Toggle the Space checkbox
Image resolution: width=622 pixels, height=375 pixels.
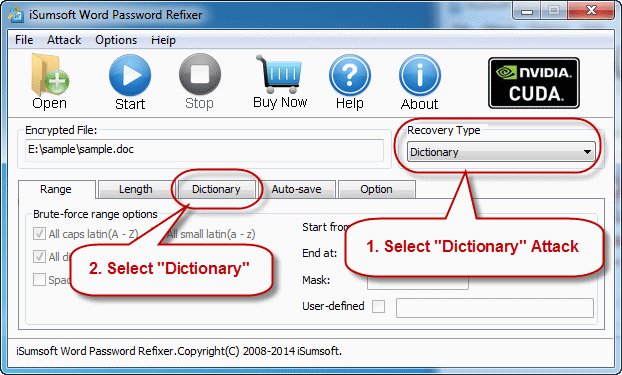(39, 279)
